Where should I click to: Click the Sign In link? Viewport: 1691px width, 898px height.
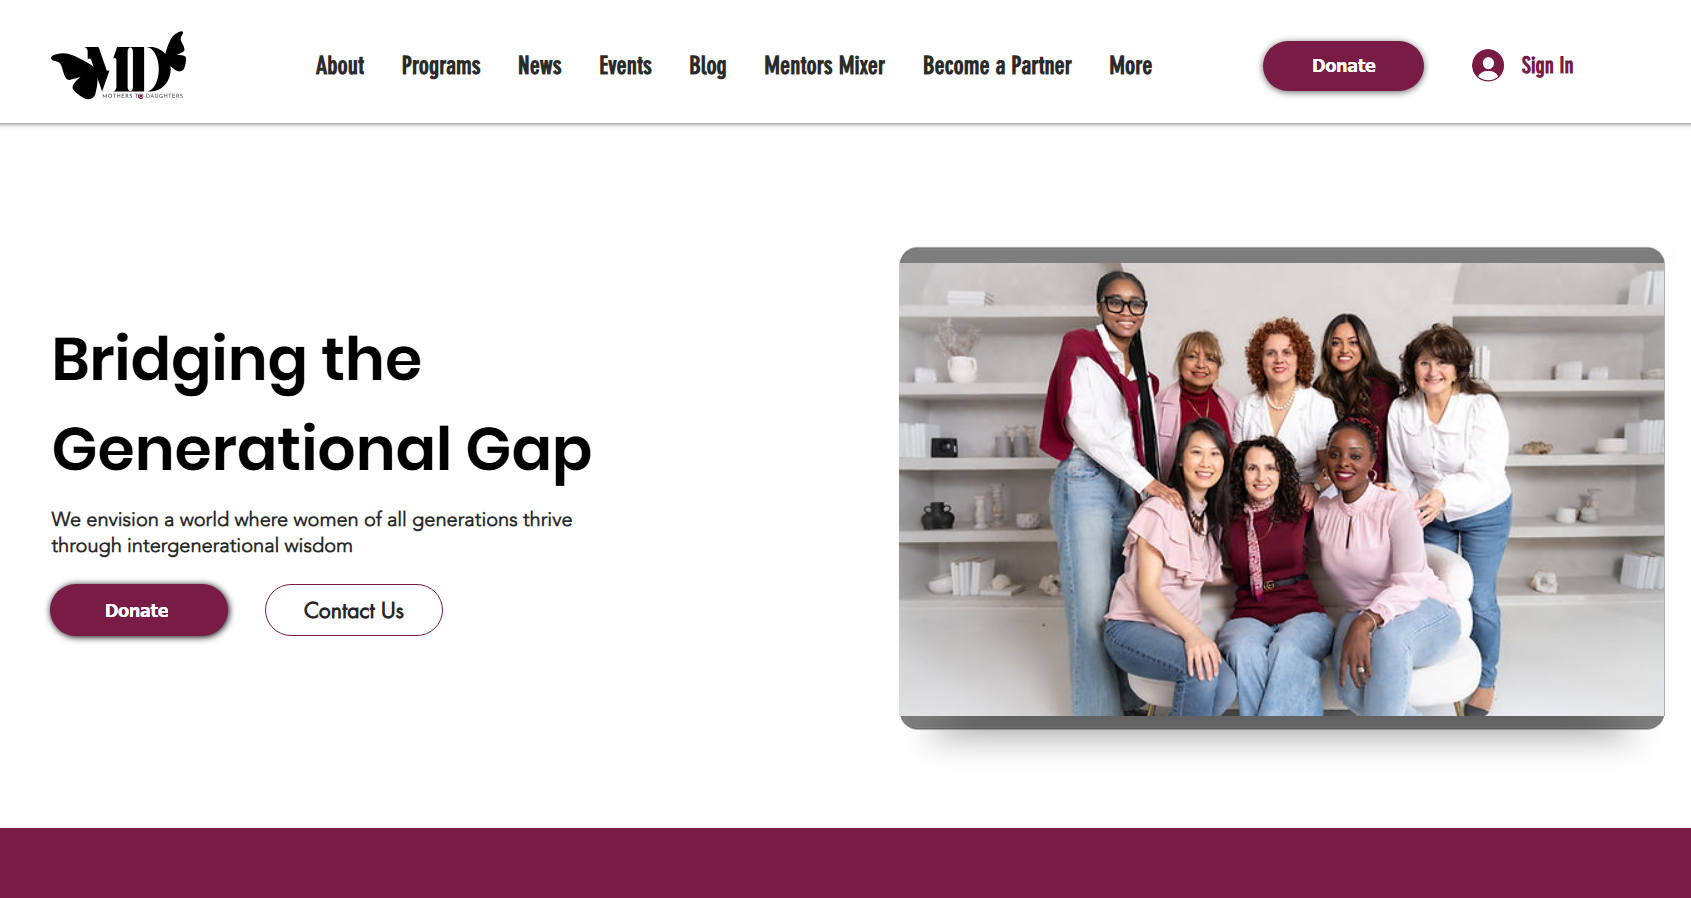pyautogui.click(x=1547, y=66)
